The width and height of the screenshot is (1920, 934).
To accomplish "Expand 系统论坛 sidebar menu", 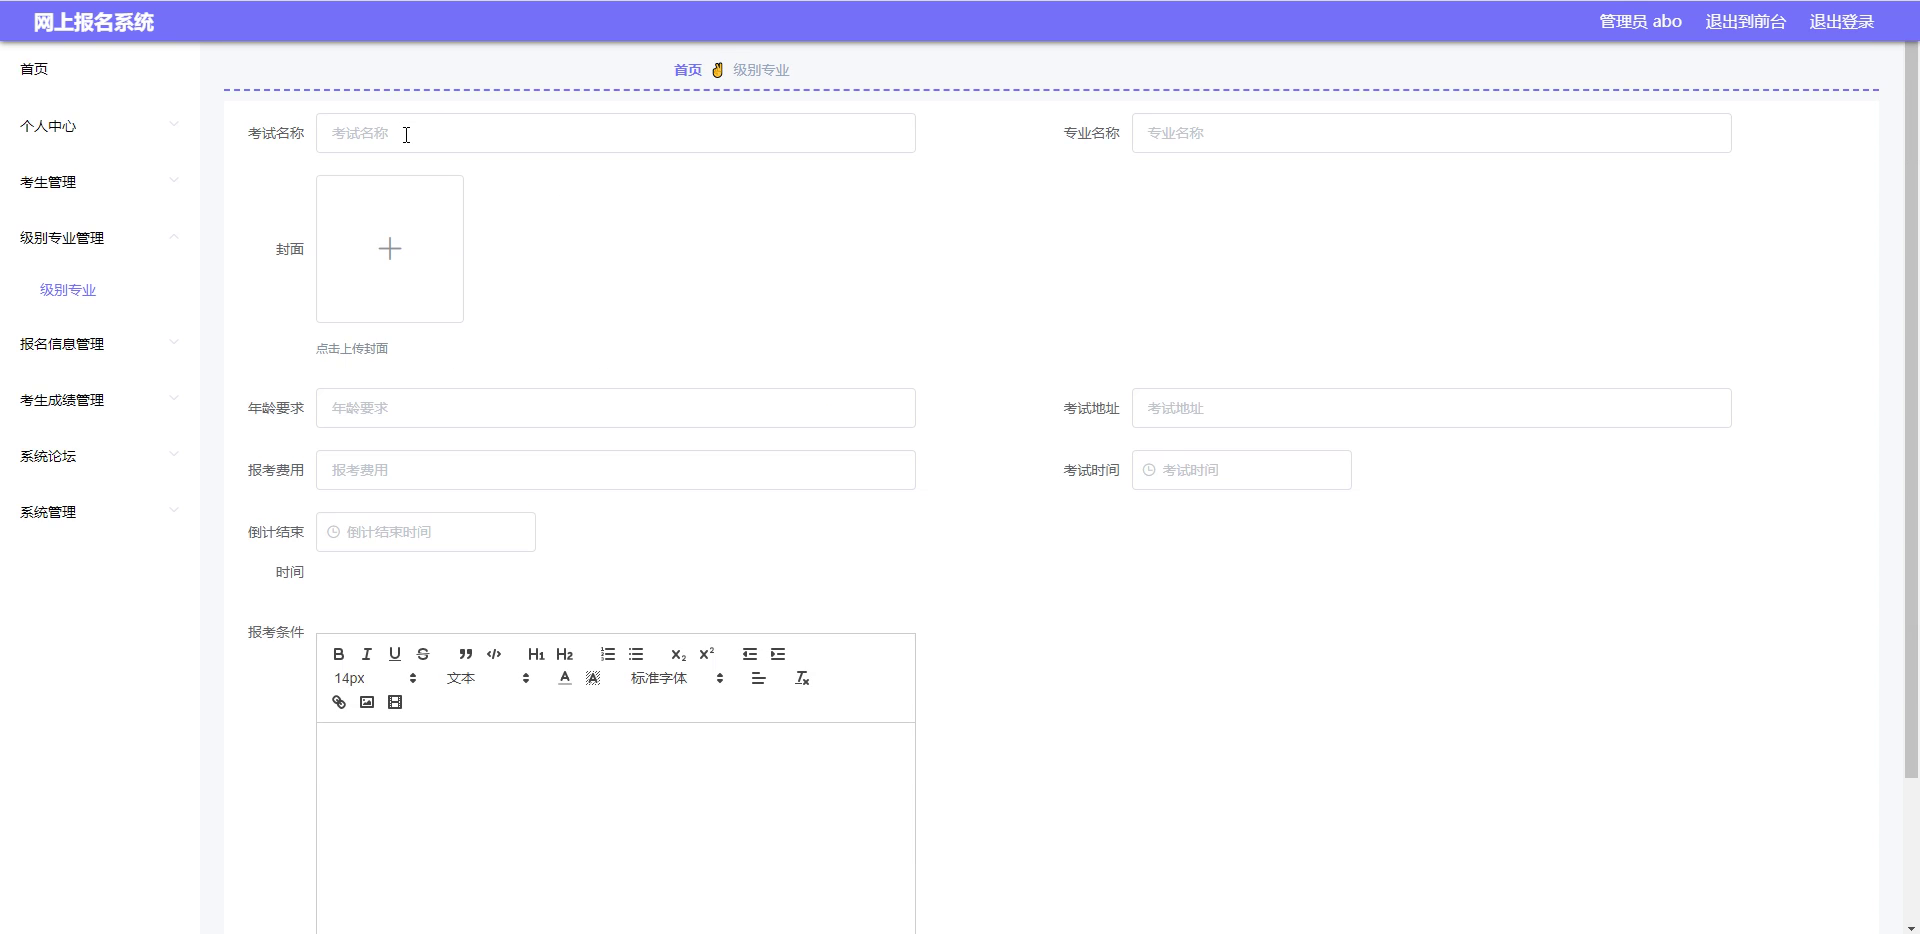I will pos(100,456).
